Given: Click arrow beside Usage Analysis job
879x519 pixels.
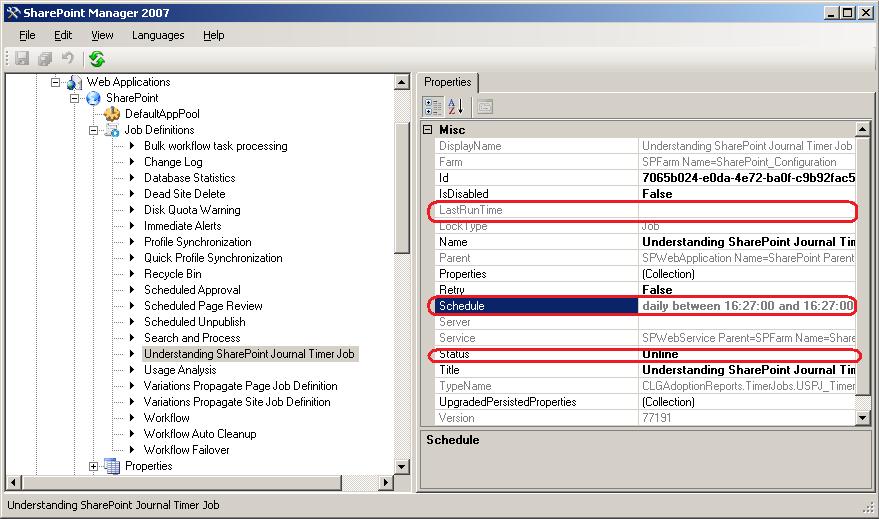Looking at the screenshot, I should point(132,369).
